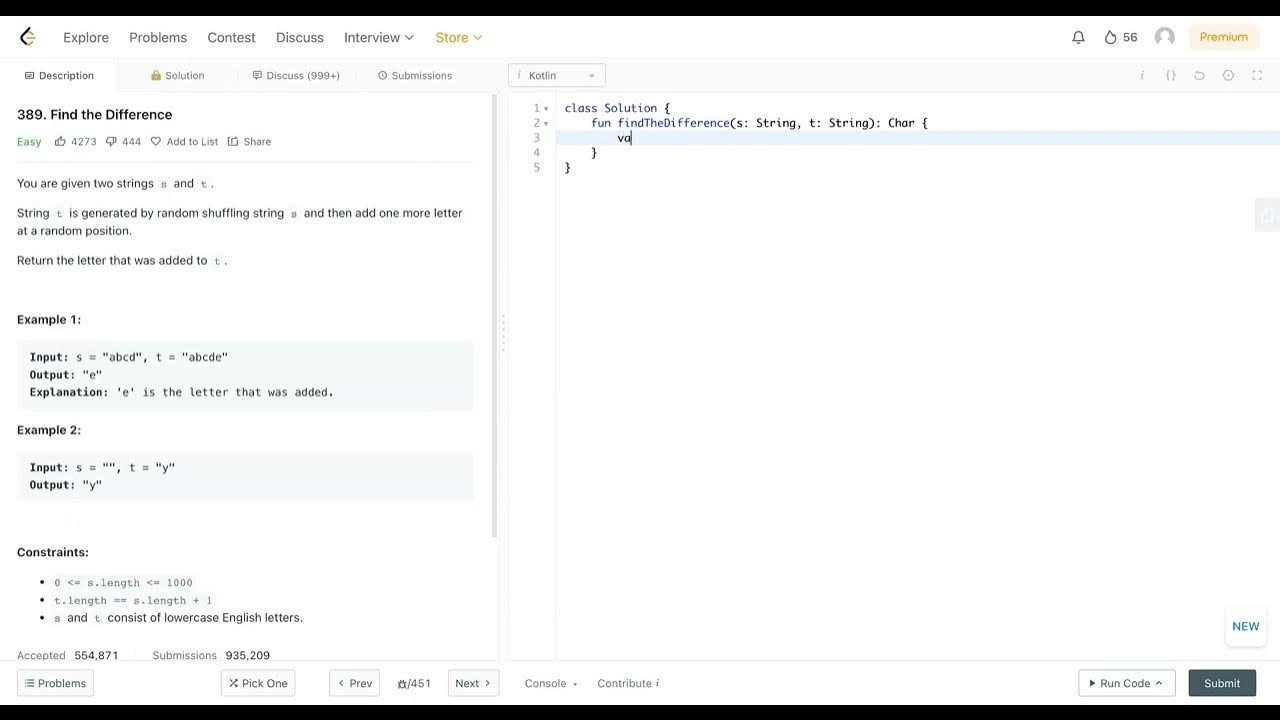This screenshot has width=1280, height=720.
Task: Enter fullscreen editor mode icon
Action: tap(1258, 75)
